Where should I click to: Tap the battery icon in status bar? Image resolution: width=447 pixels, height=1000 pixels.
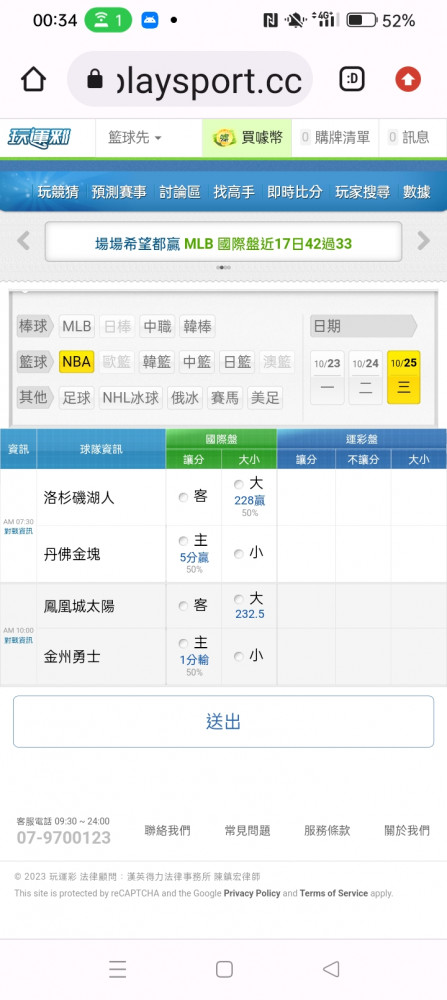tap(362, 20)
